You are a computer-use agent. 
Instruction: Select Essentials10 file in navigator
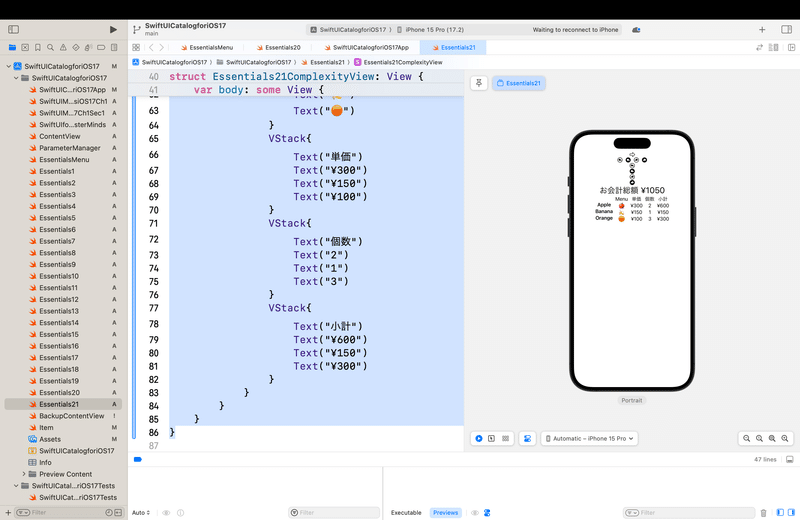(59, 276)
